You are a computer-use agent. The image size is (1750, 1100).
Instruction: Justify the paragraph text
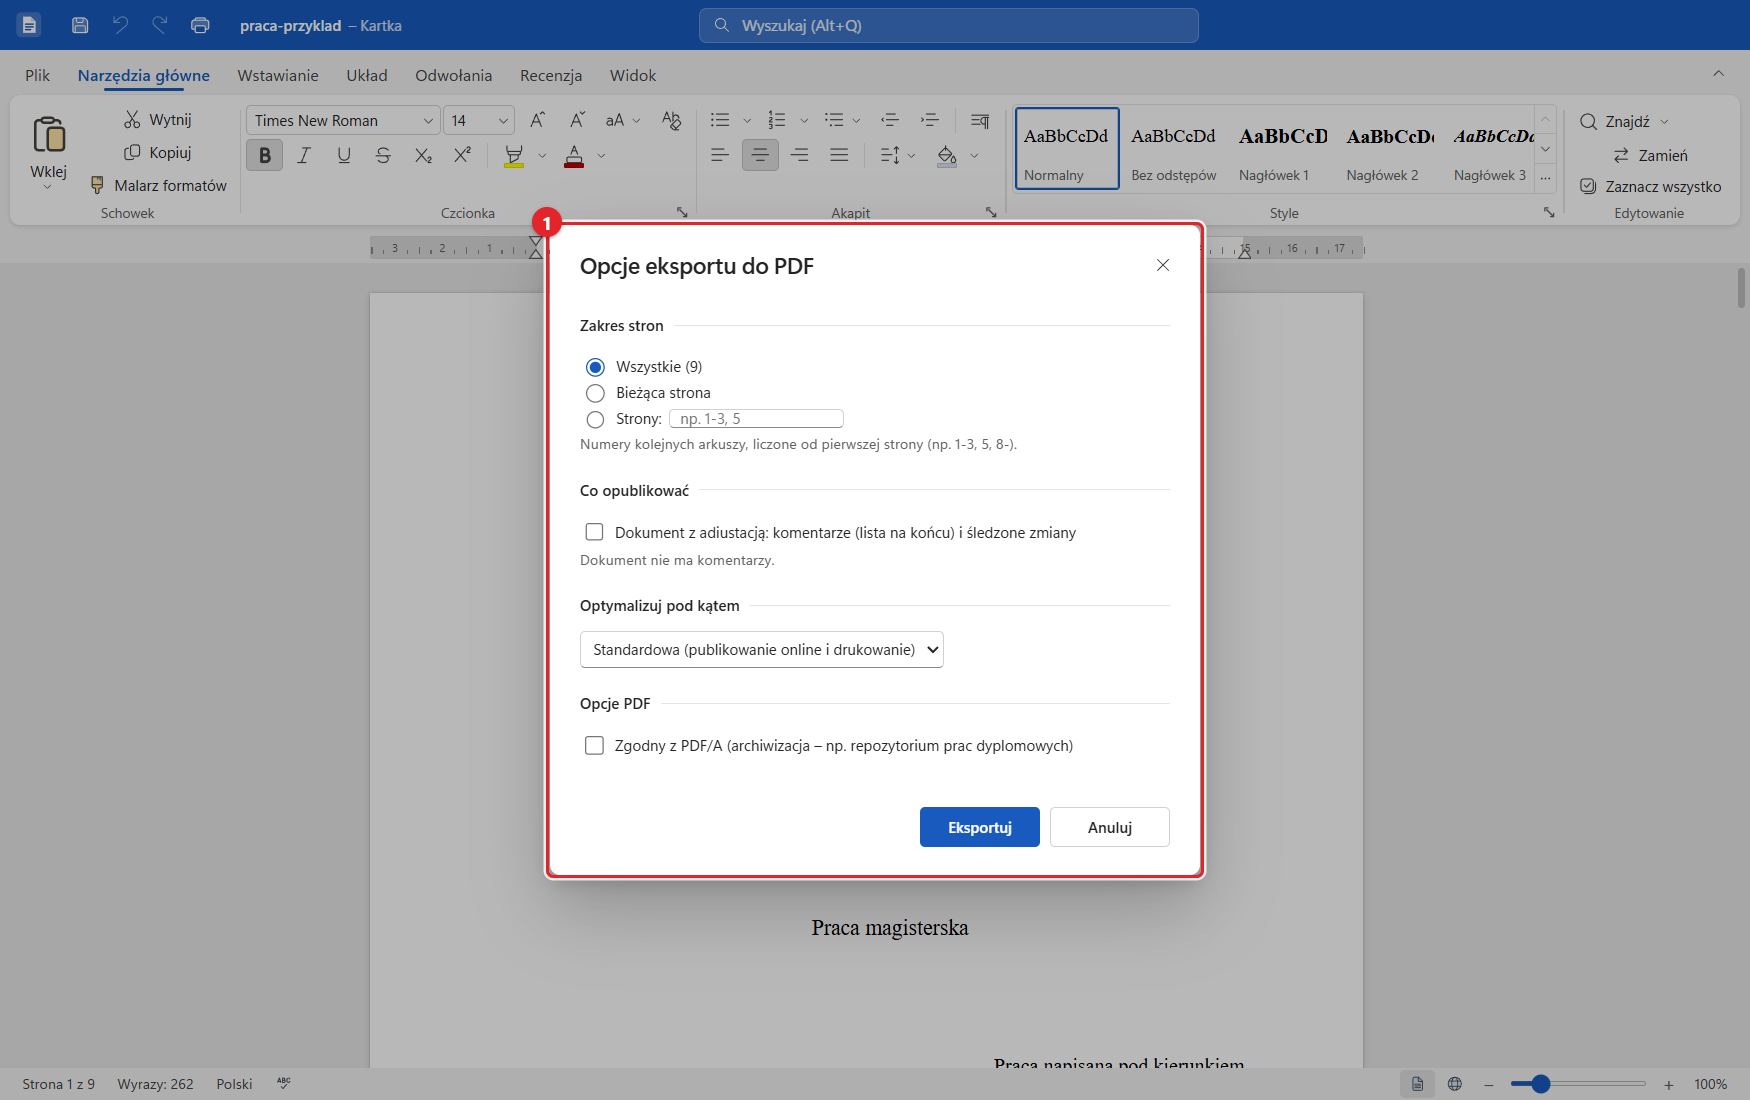[839, 155]
